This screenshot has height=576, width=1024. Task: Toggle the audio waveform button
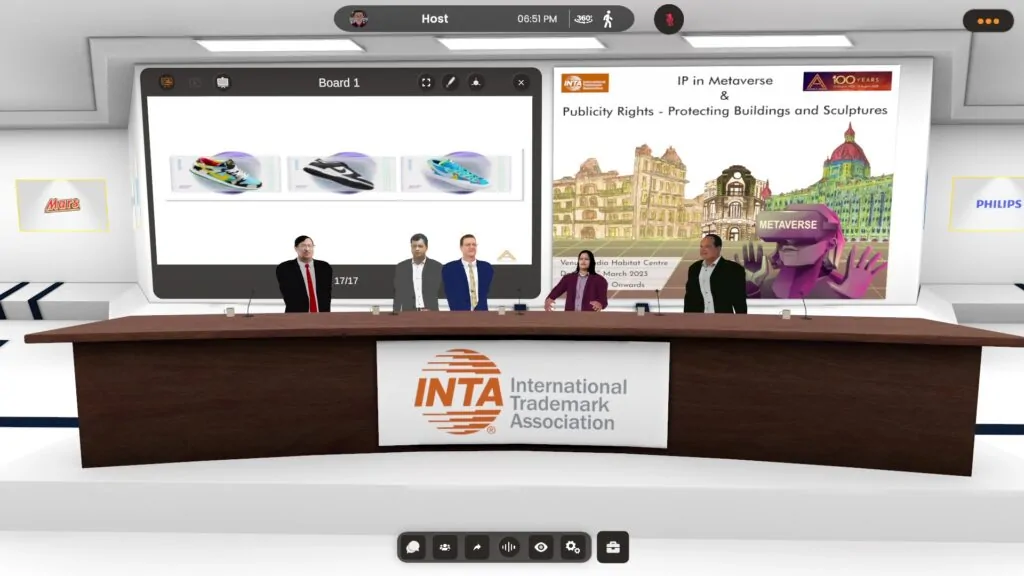[x=509, y=547]
